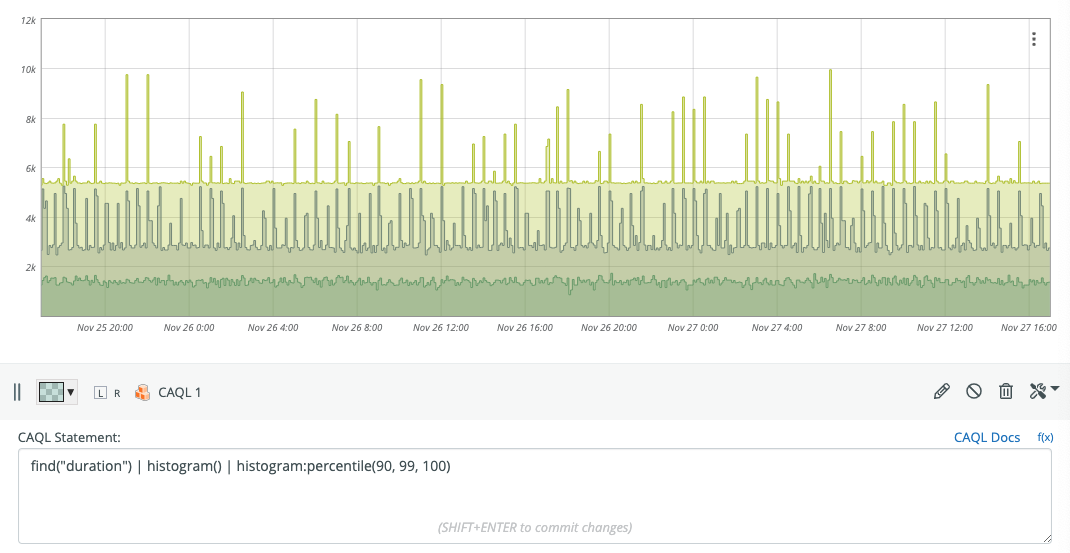
Task: Click the 6k y-axis label
Action: (30, 169)
